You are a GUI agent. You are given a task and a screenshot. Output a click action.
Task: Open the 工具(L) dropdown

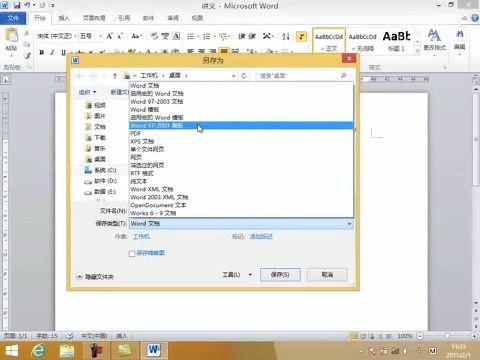coord(237,275)
